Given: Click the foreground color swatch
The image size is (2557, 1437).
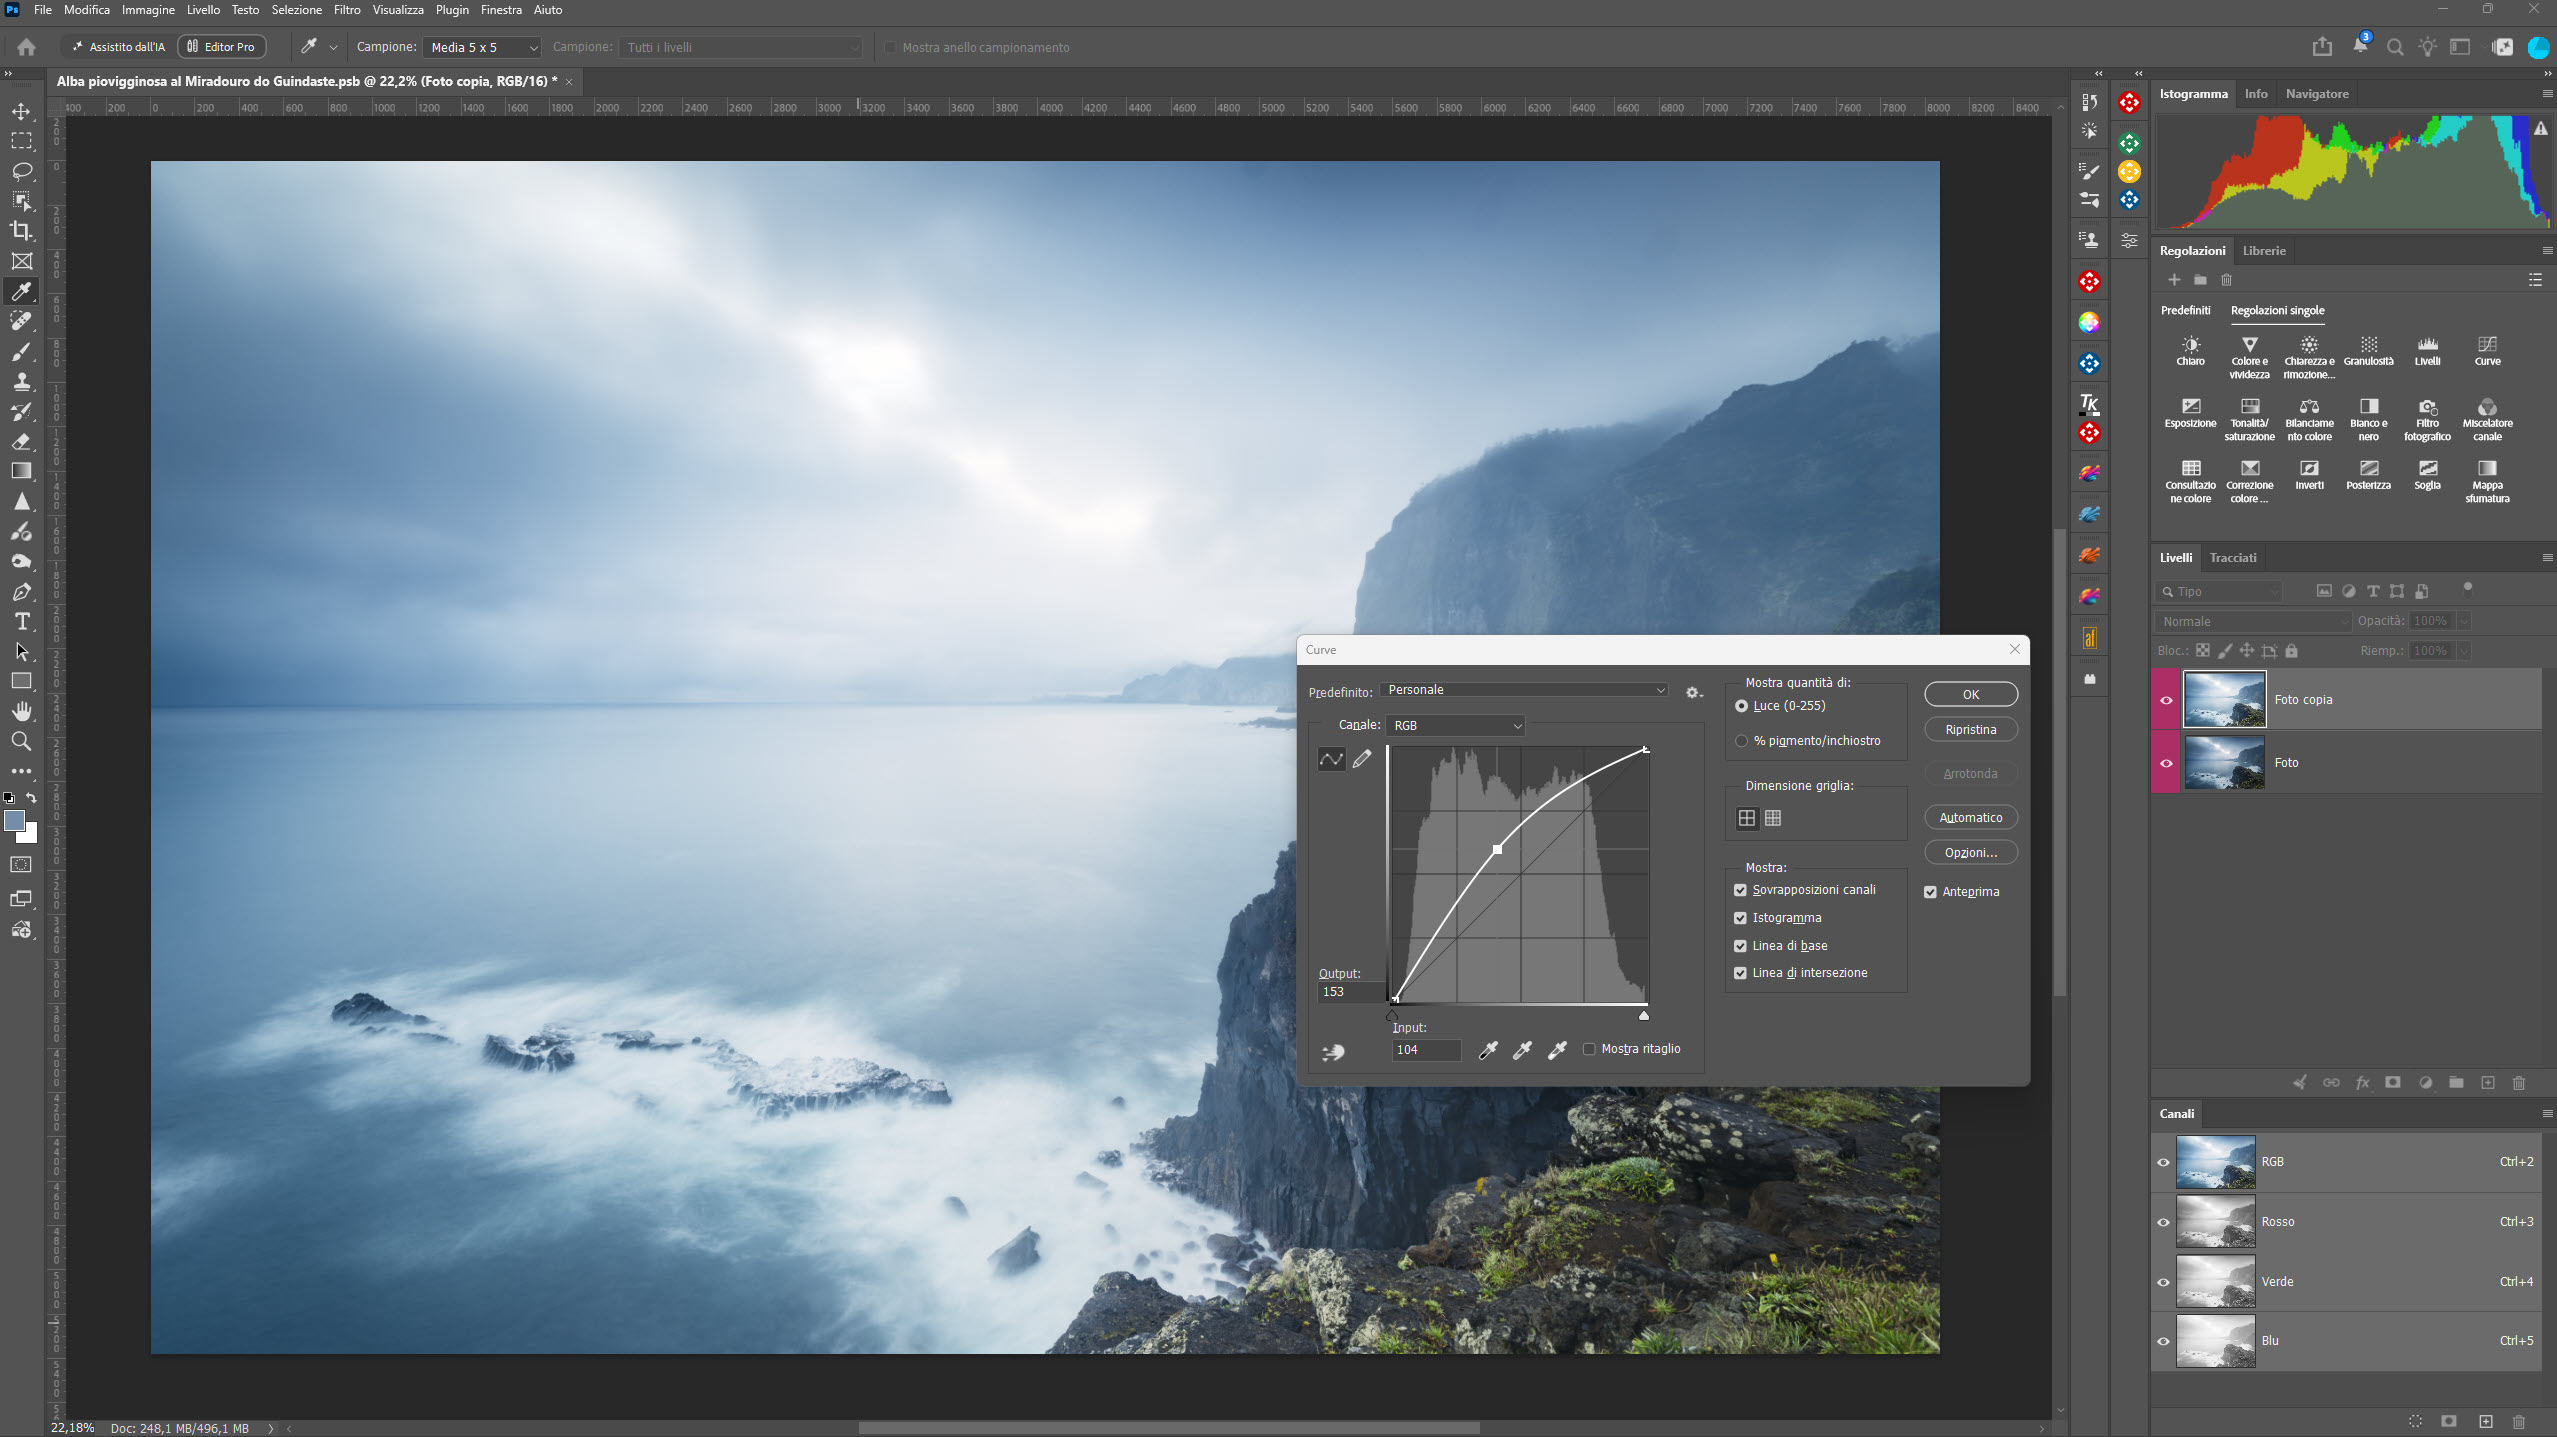Looking at the screenshot, I should pos(14,821).
